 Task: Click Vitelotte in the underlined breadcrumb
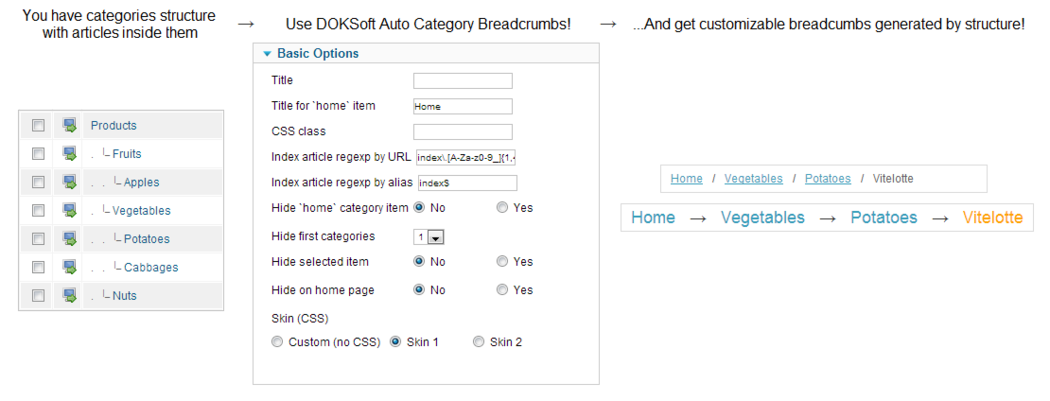click(893, 179)
